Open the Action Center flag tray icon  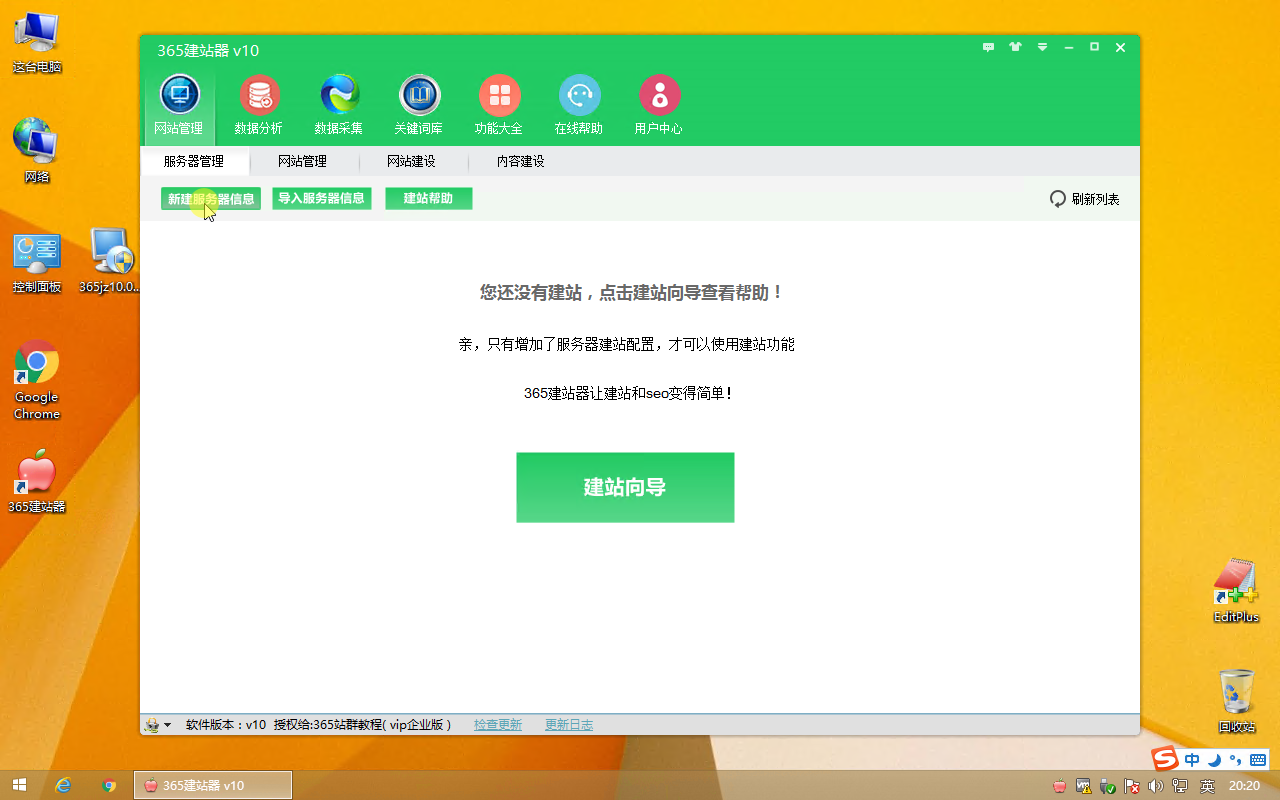point(1132,786)
